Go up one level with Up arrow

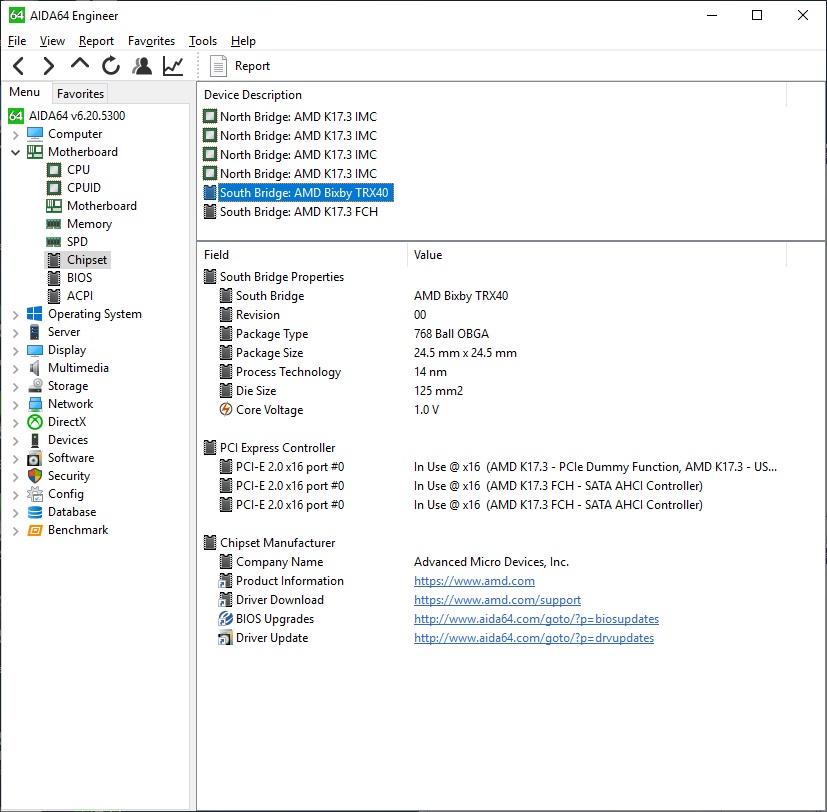pos(80,66)
